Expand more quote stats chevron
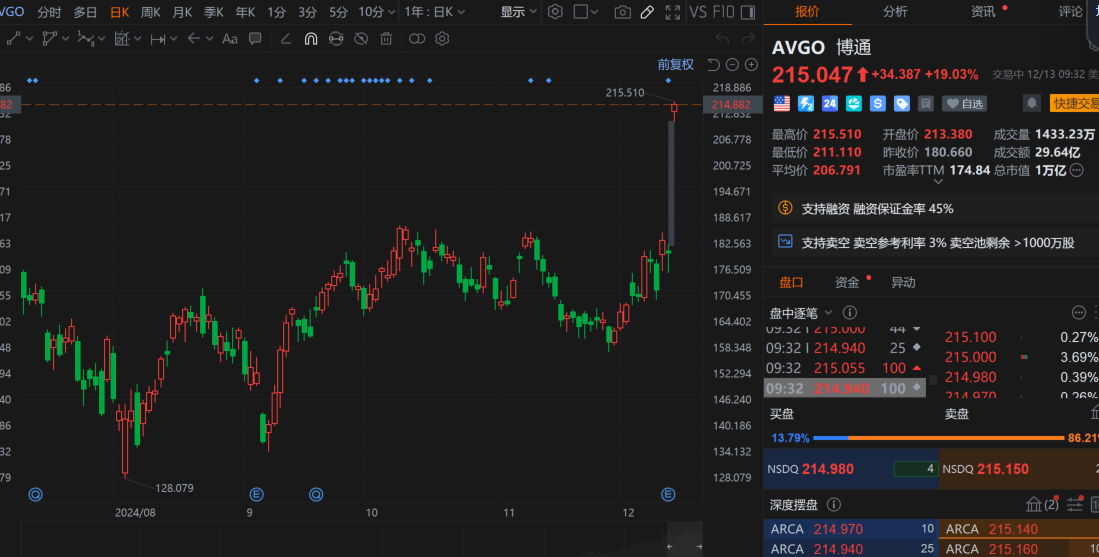 click(x=938, y=181)
